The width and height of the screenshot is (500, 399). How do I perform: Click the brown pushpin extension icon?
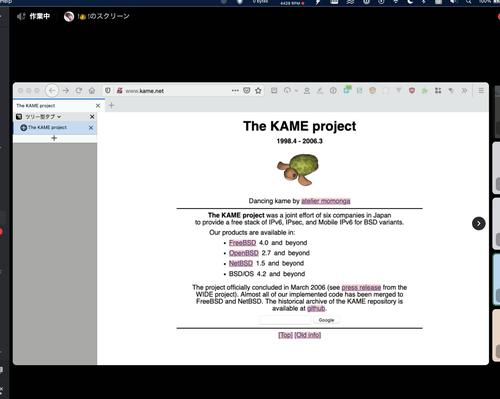[451, 90]
